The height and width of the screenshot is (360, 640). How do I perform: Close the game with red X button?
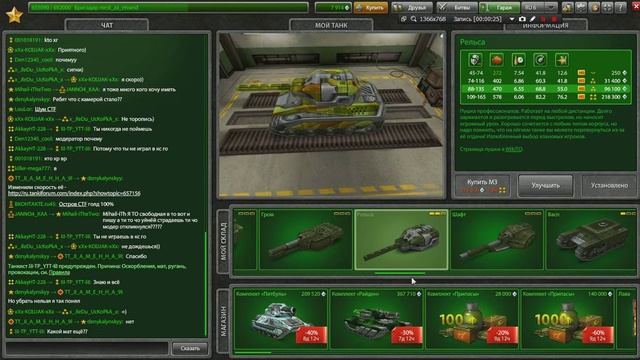pyautogui.click(x=636, y=7)
